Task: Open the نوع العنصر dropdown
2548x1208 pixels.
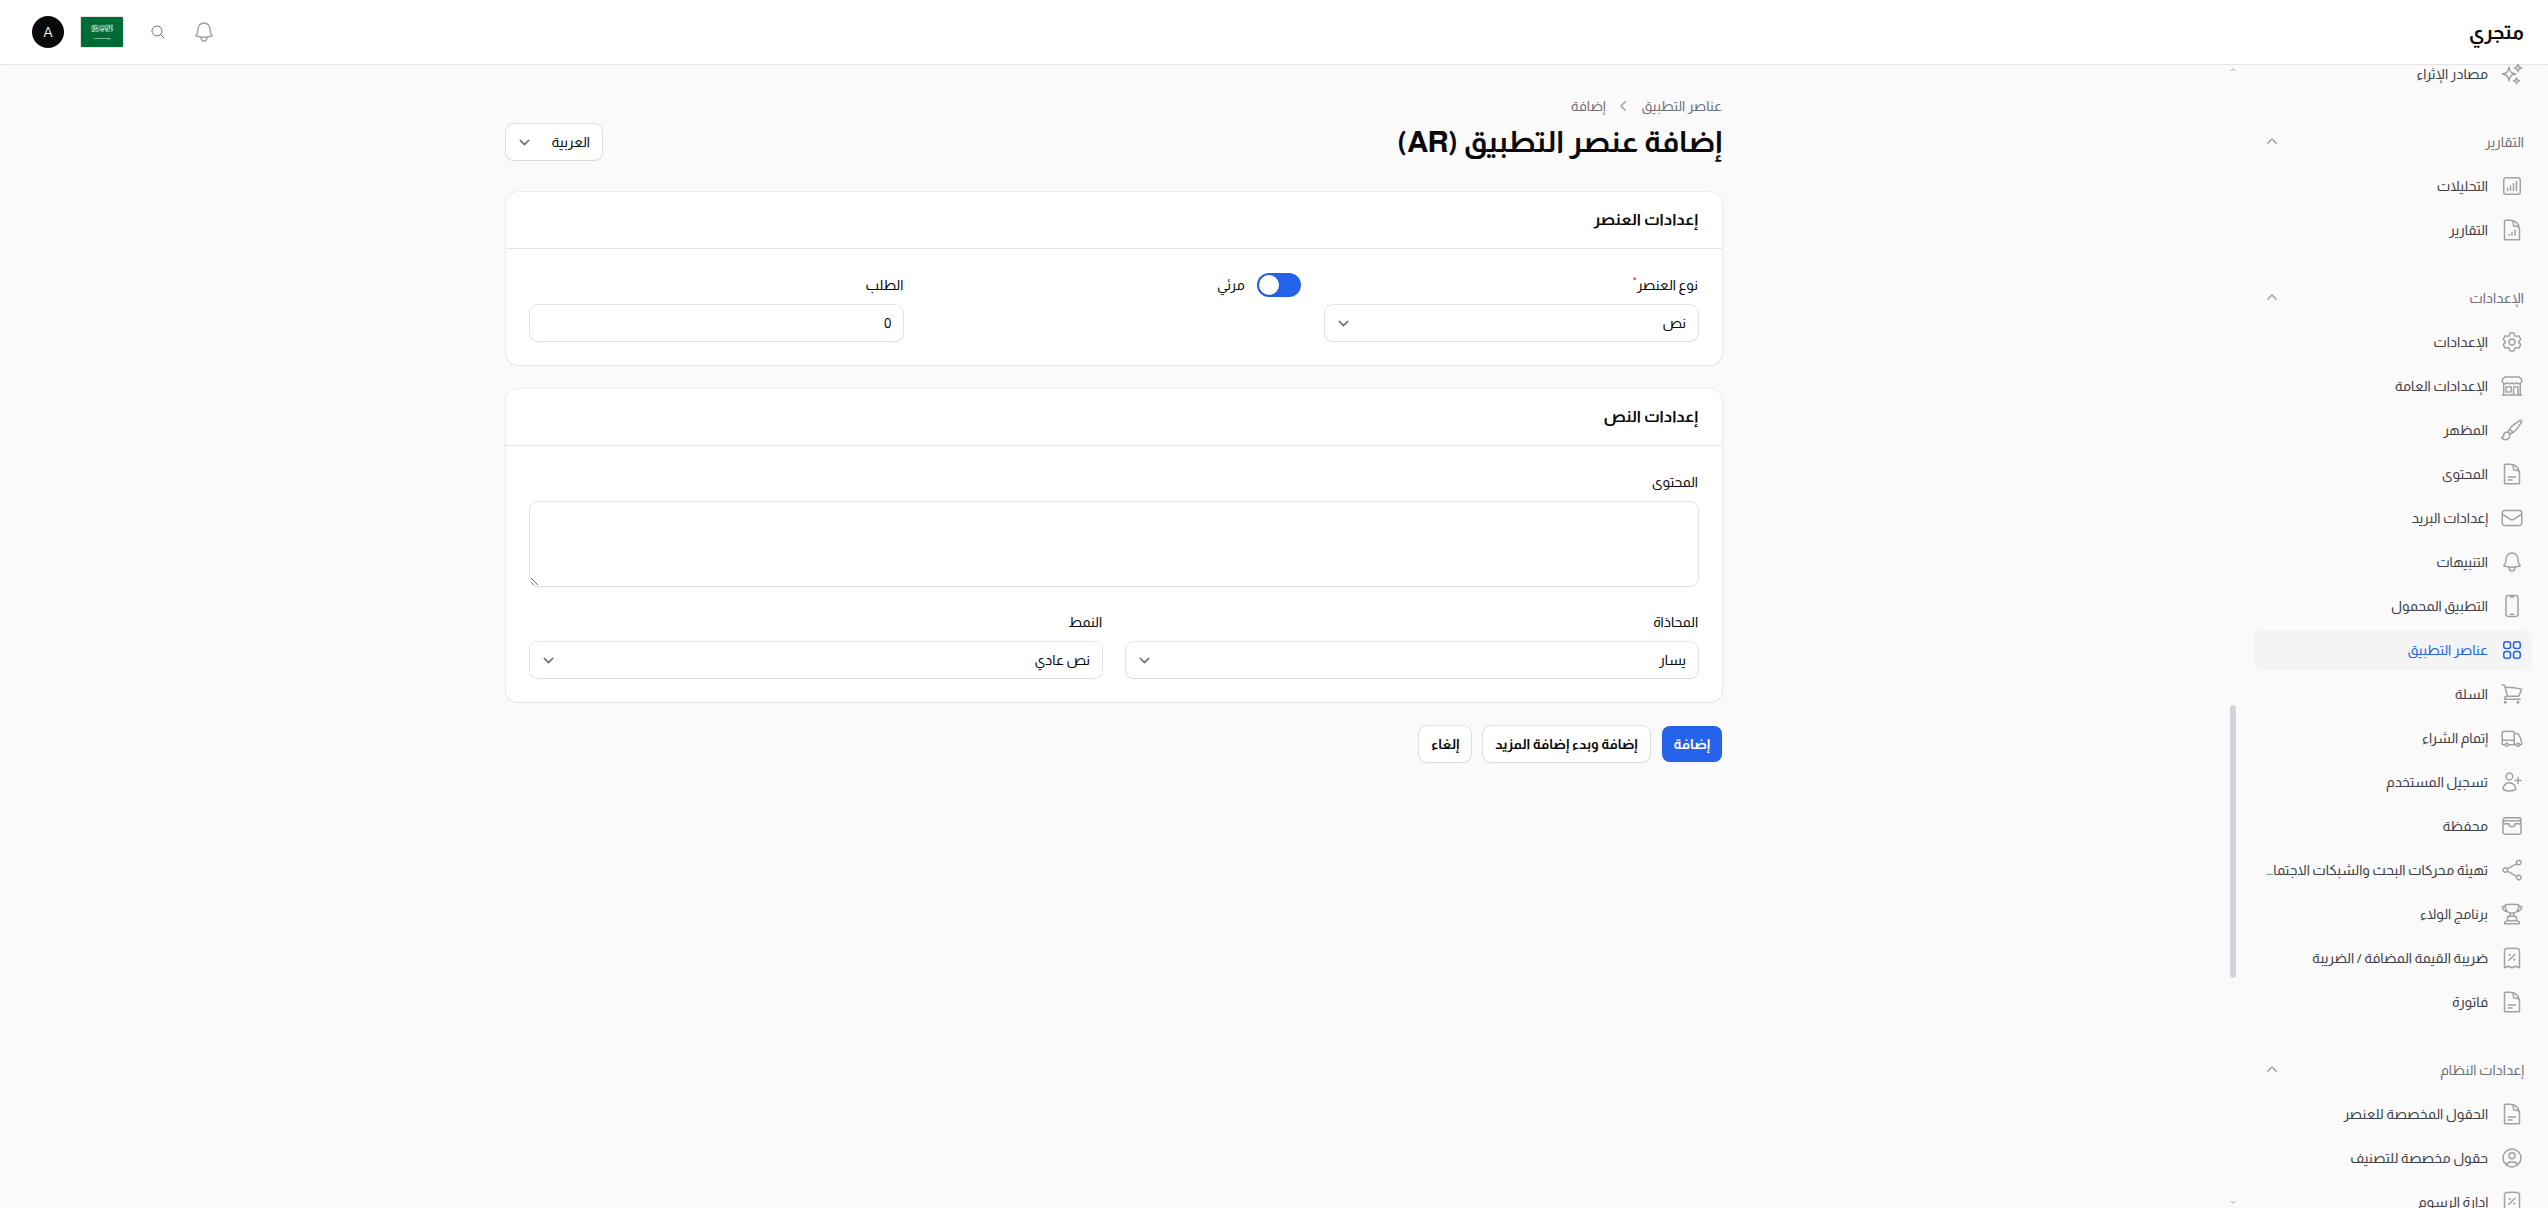Action: pyautogui.click(x=1511, y=322)
